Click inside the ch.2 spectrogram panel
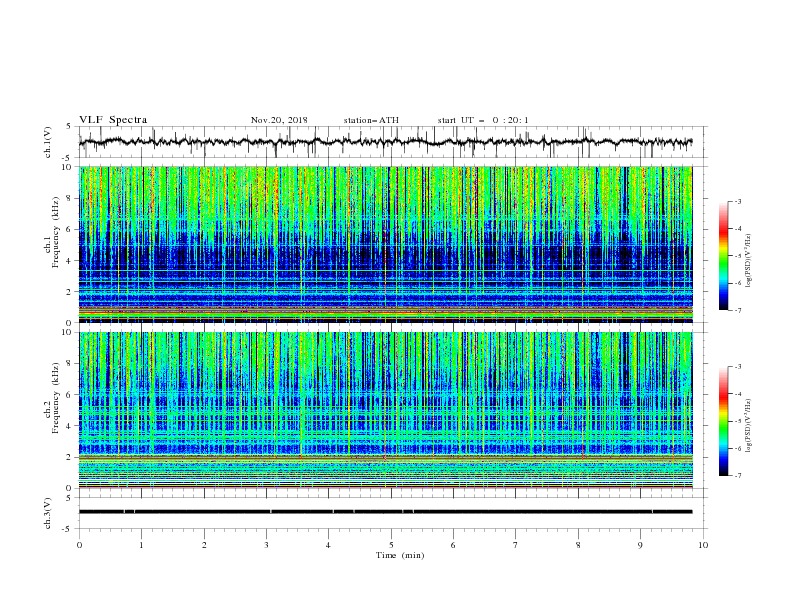This screenshot has height=612, width=792. pyautogui.click(x=385, y=410)
